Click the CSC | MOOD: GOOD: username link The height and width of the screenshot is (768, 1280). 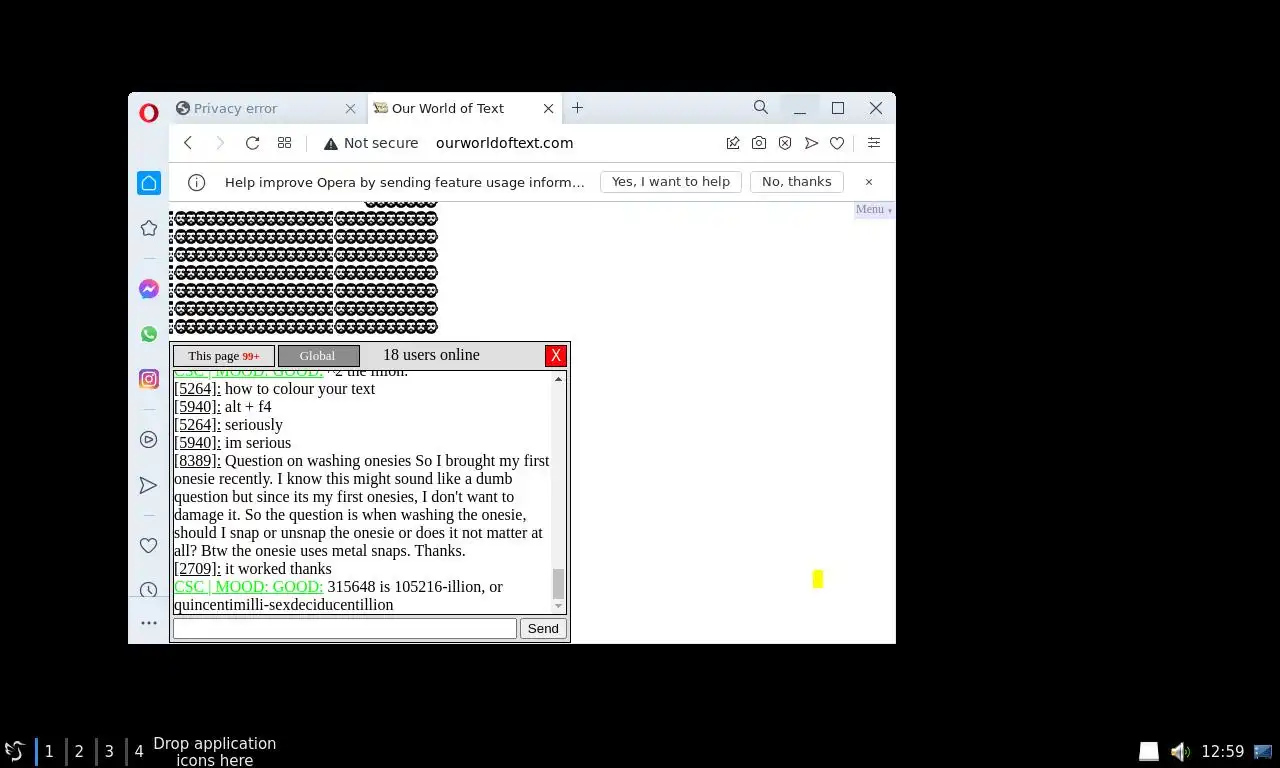tap(248, 587)
